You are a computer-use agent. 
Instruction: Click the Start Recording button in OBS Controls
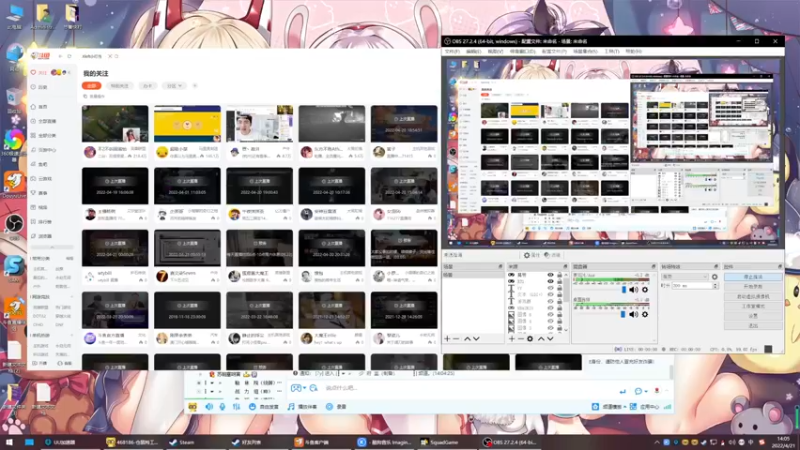pos(753,286)
